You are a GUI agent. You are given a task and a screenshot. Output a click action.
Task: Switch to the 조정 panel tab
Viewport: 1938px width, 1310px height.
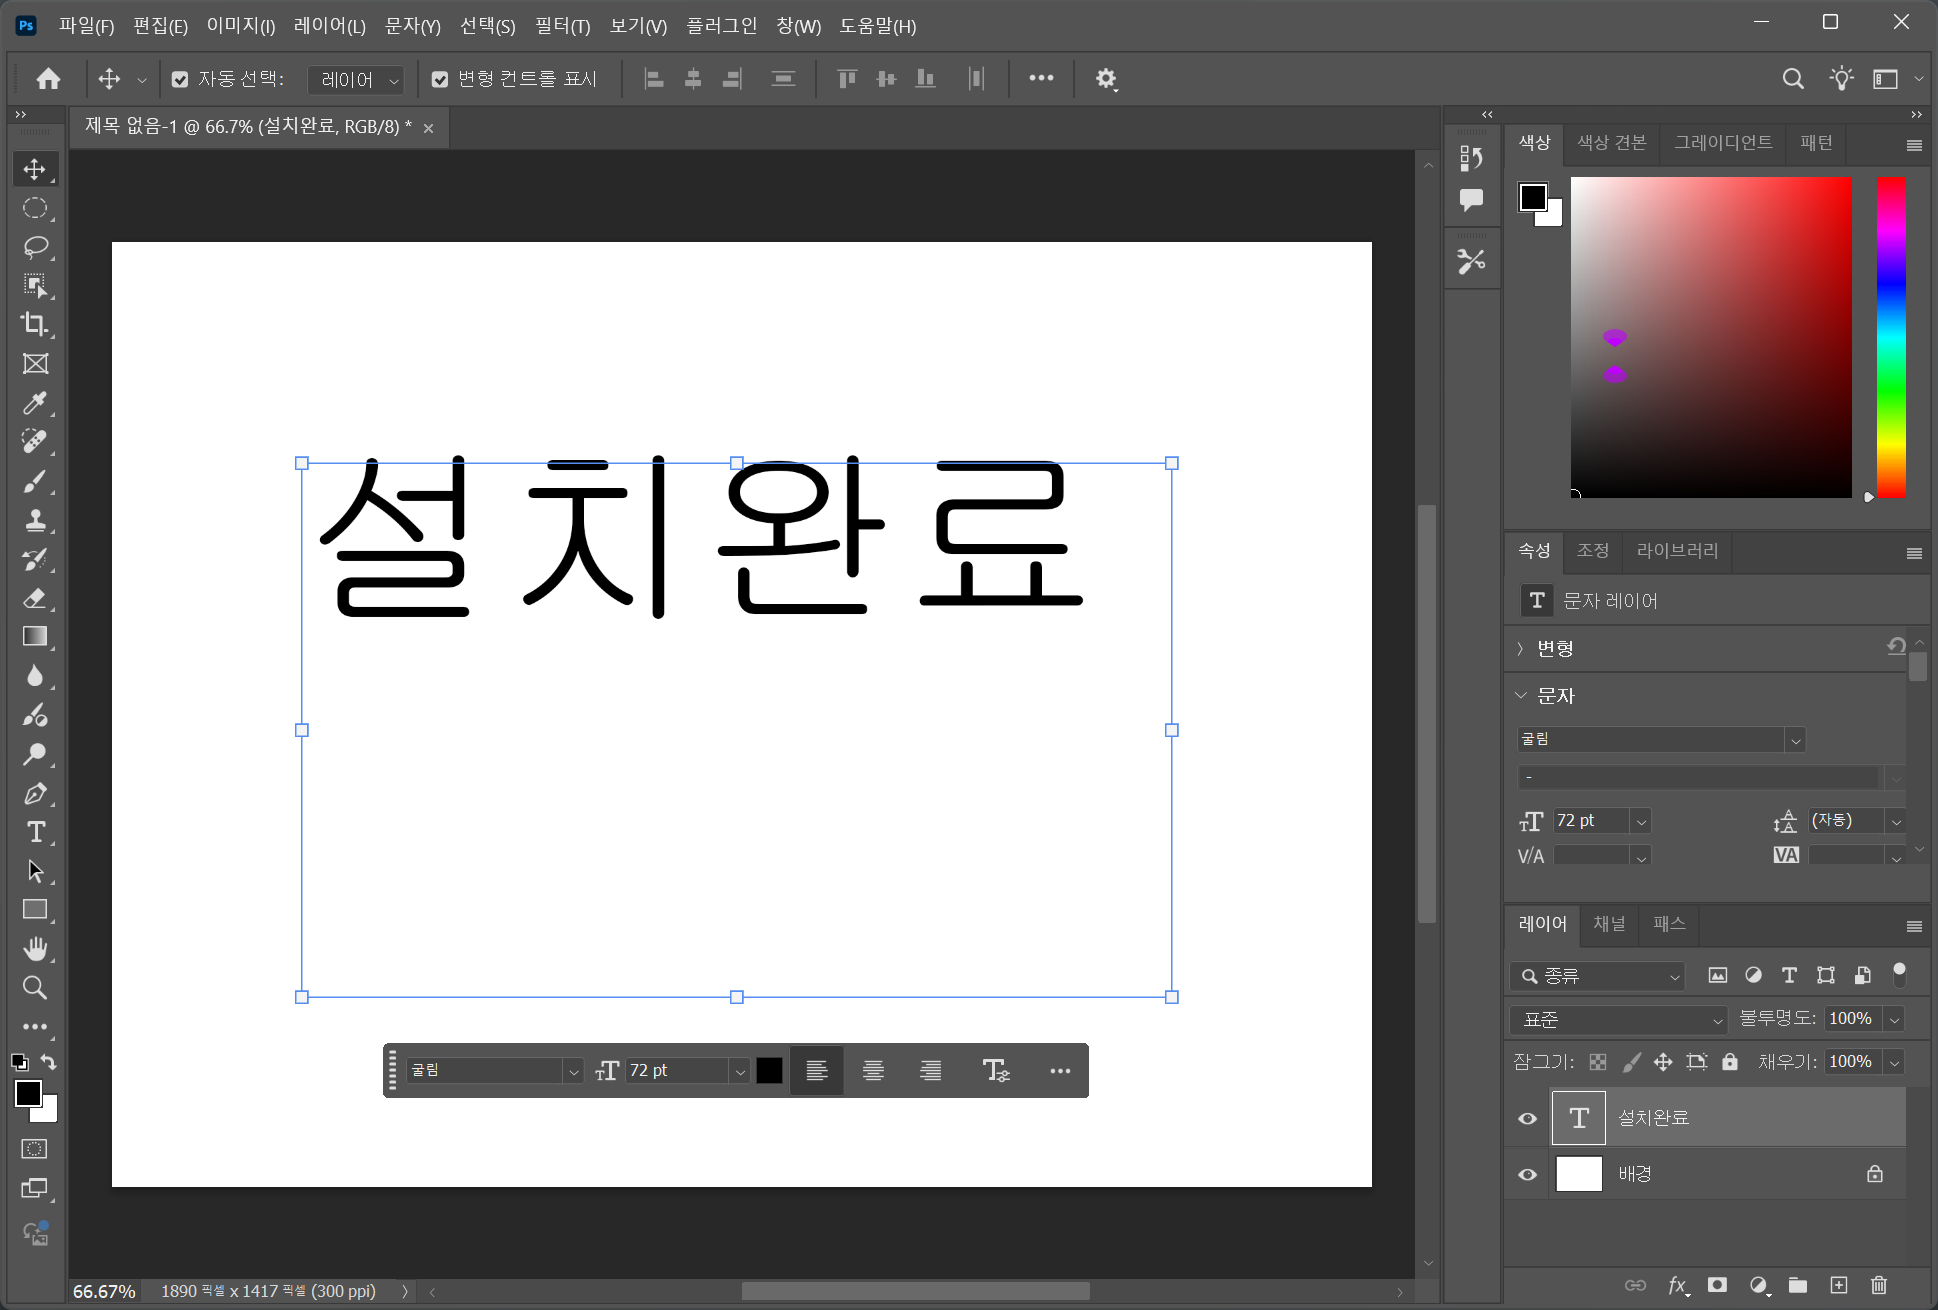tap(1592, 551)
